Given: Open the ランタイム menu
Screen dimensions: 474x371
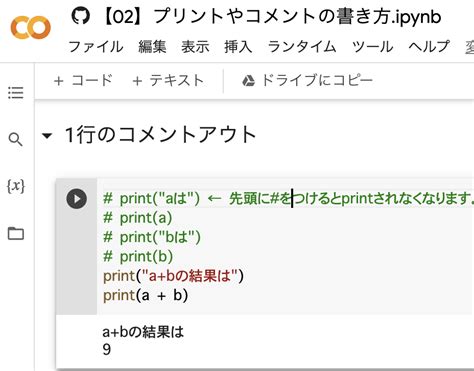Looking at the screenshot, I should [302, 47].
